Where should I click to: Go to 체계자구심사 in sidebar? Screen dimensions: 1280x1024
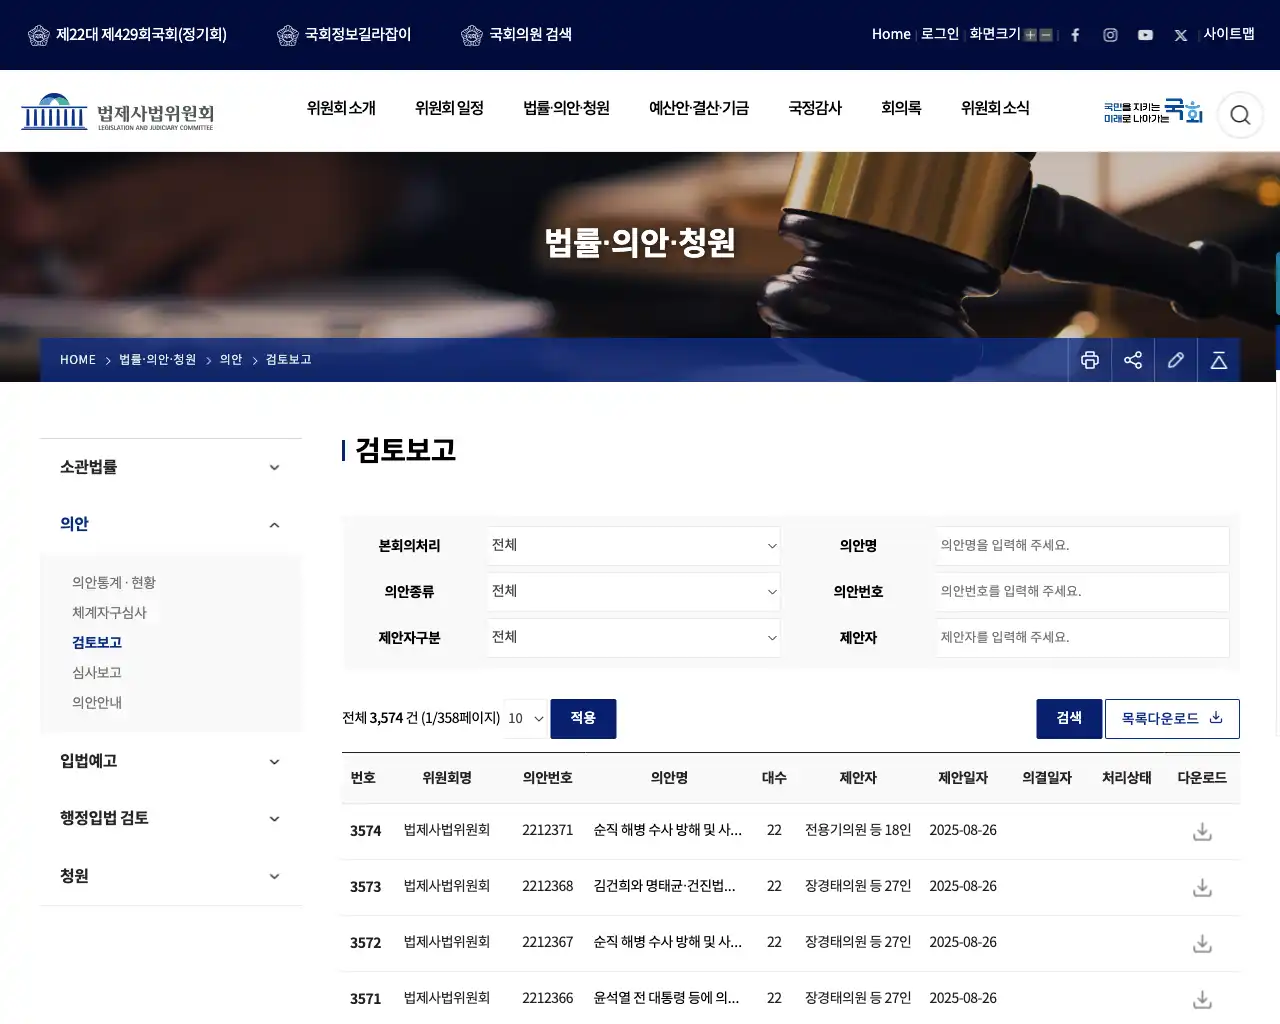109,613
